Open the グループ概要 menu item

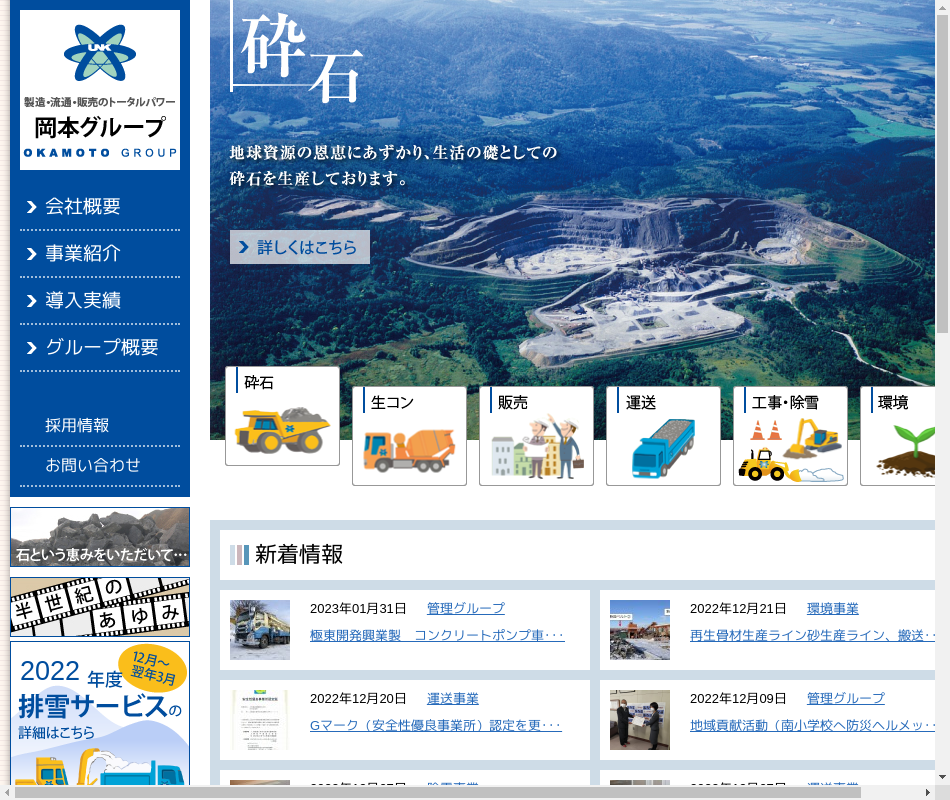click(x=102, y=347)
